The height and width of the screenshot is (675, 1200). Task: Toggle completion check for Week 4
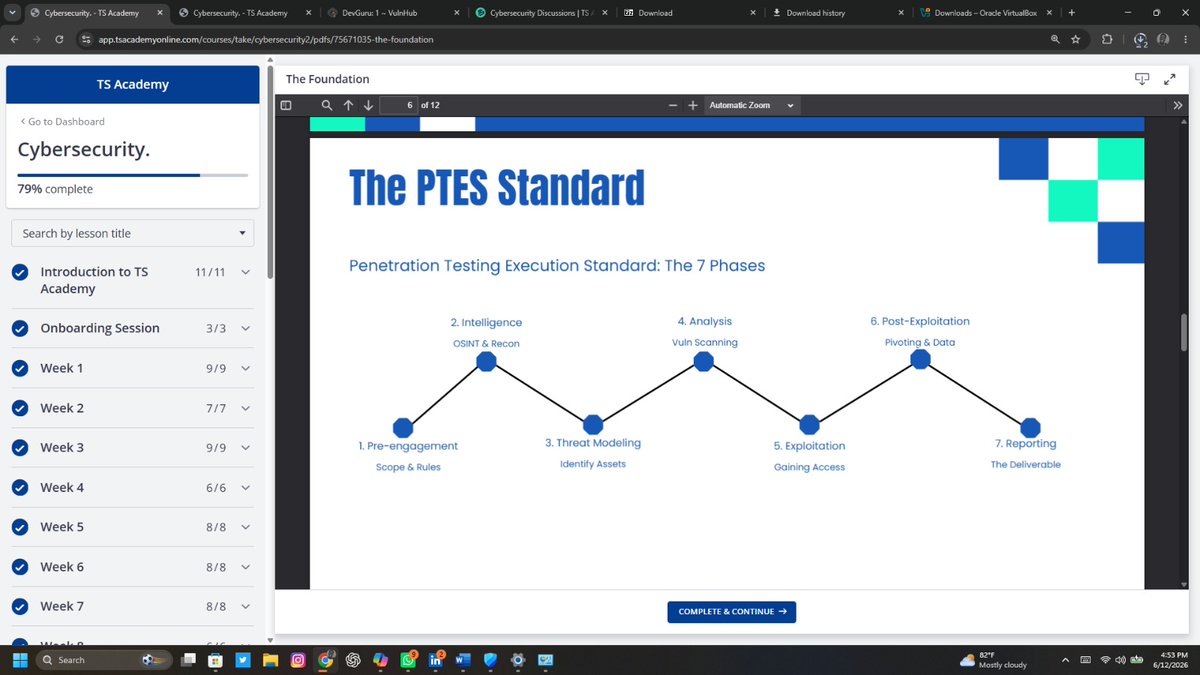coord(19,487)
